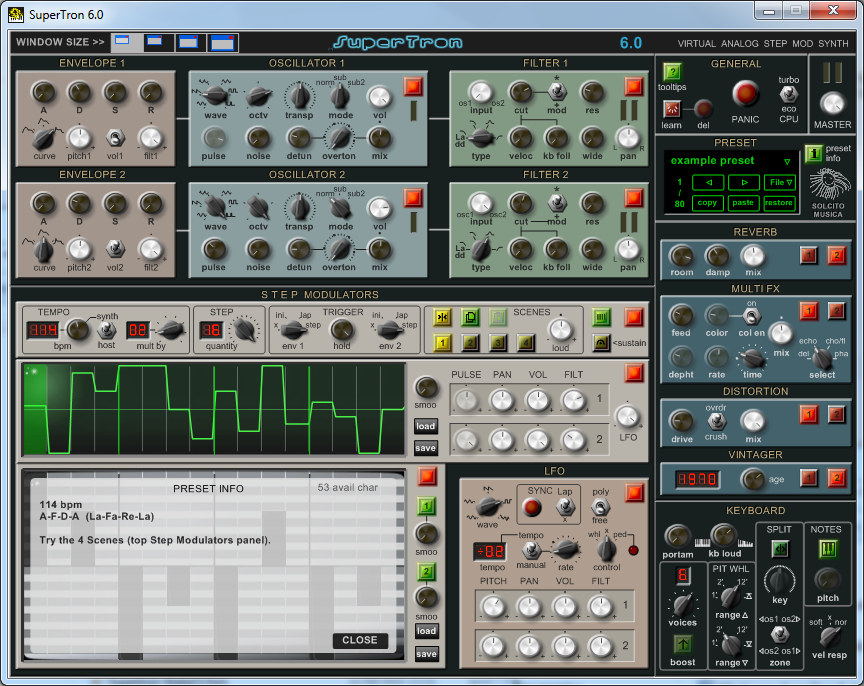Toggle Oscillator 1 red power button
Screen dimensions: 864x686
click(x=413, y=87)
